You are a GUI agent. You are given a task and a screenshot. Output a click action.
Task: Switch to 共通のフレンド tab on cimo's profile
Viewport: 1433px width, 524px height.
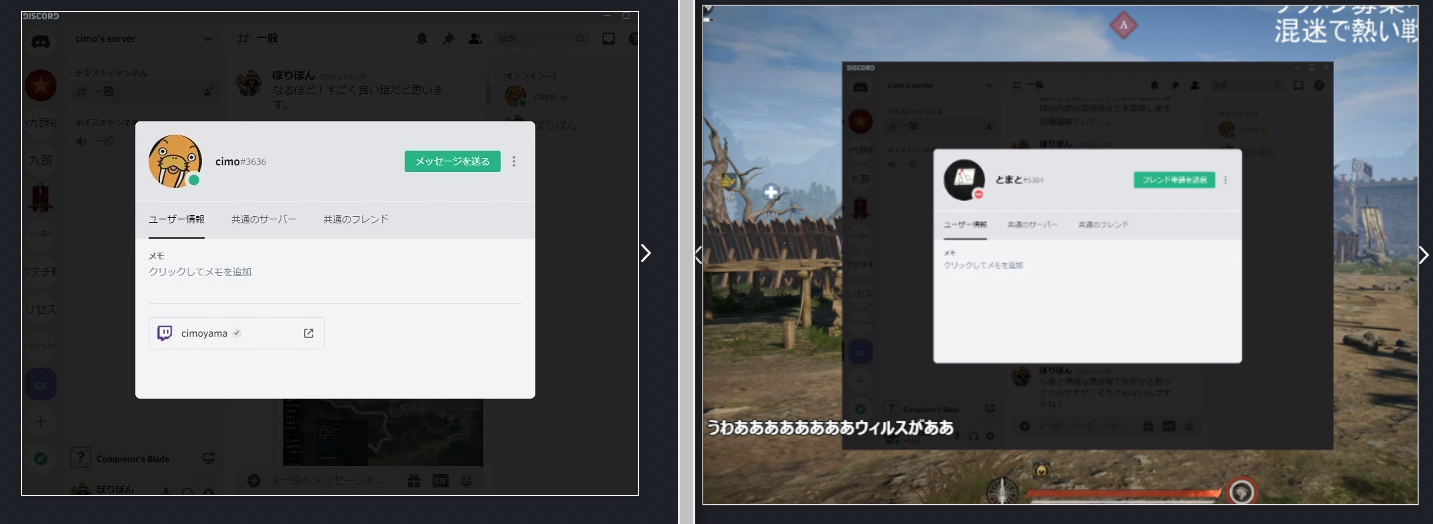(356, 219)
